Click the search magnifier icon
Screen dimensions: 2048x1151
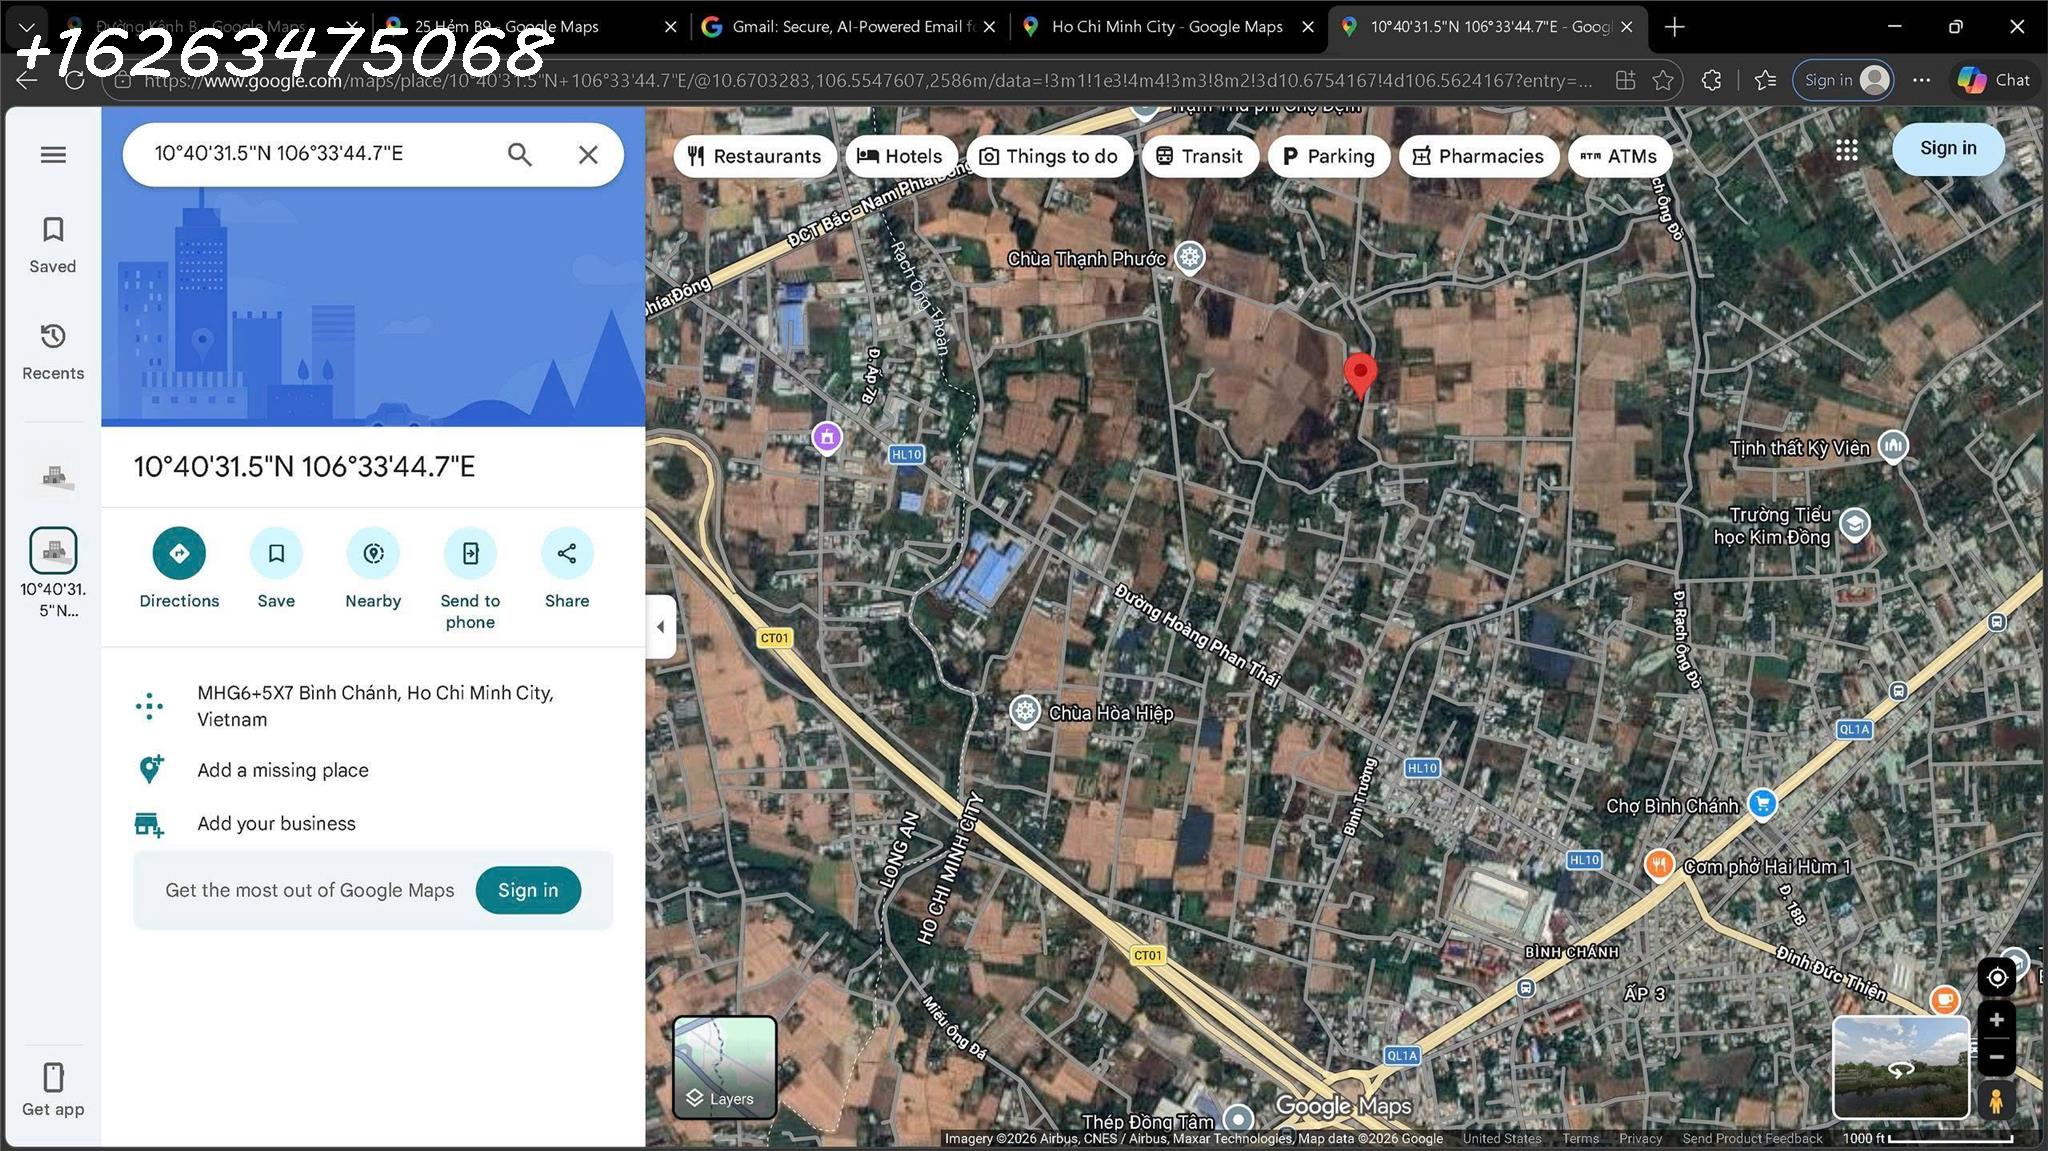point(519,154)
